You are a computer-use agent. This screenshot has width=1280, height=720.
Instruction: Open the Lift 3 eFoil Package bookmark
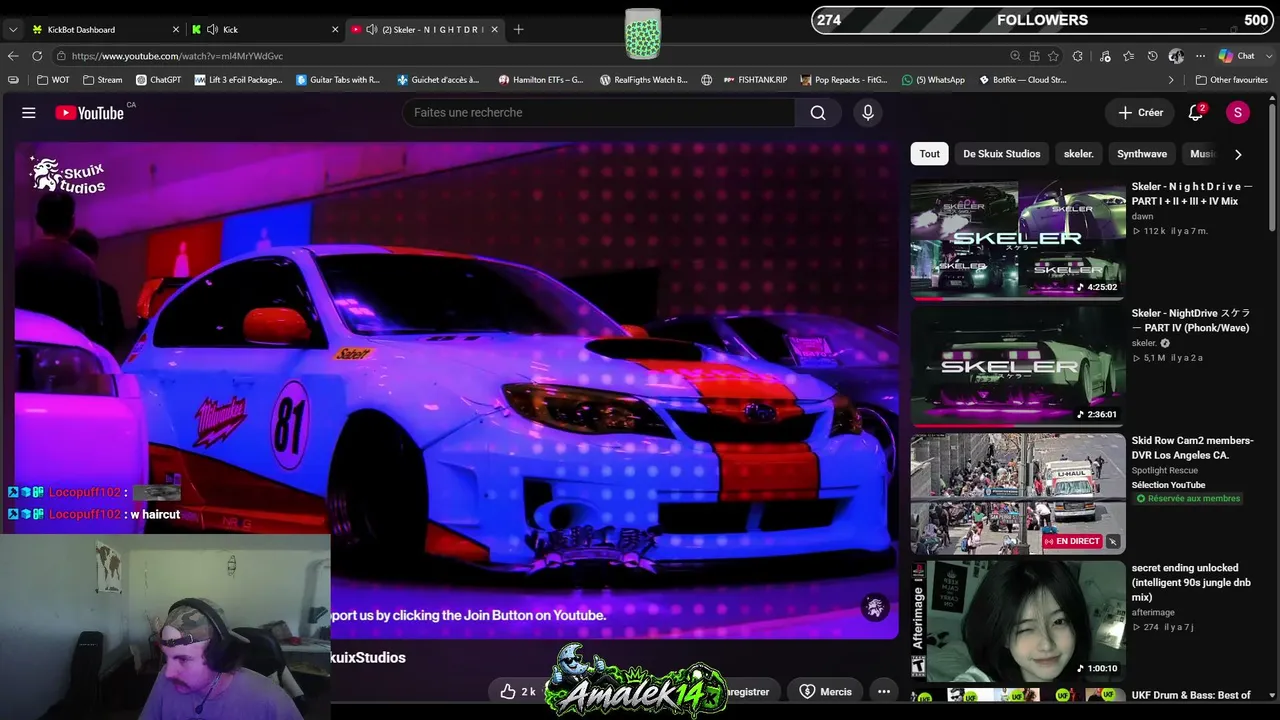[x=239, y=80]
